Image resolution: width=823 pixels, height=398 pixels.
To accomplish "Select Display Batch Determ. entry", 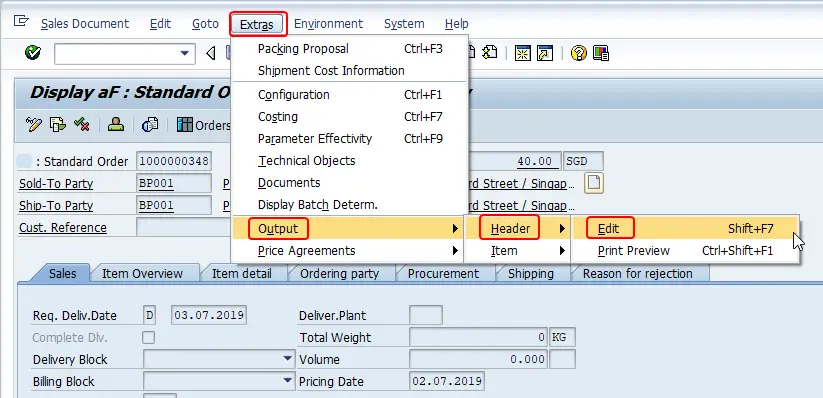I will pos(350,205).
